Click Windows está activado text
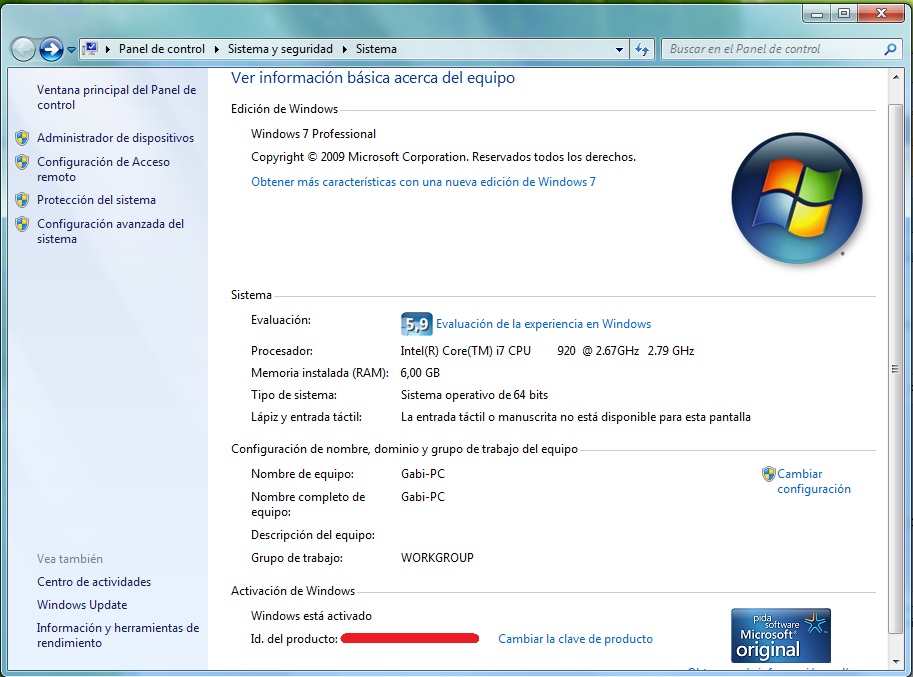 coord(311,615)
